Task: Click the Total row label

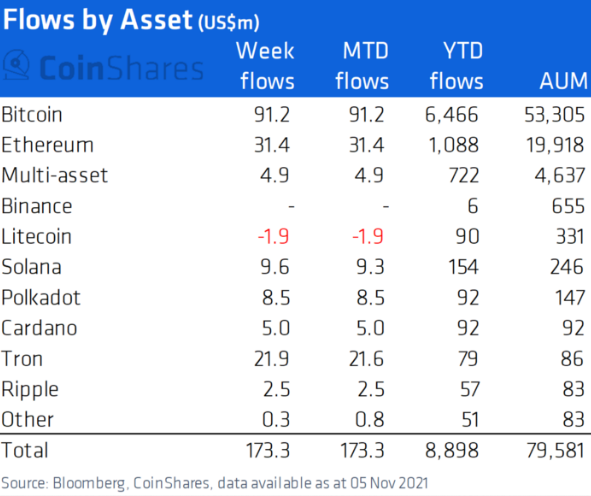Action: 25,450
